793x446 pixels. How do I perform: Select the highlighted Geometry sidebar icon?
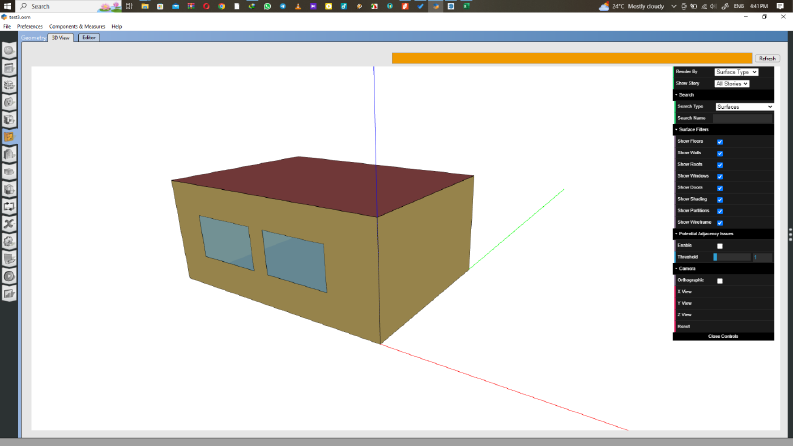tap(9, 137)
